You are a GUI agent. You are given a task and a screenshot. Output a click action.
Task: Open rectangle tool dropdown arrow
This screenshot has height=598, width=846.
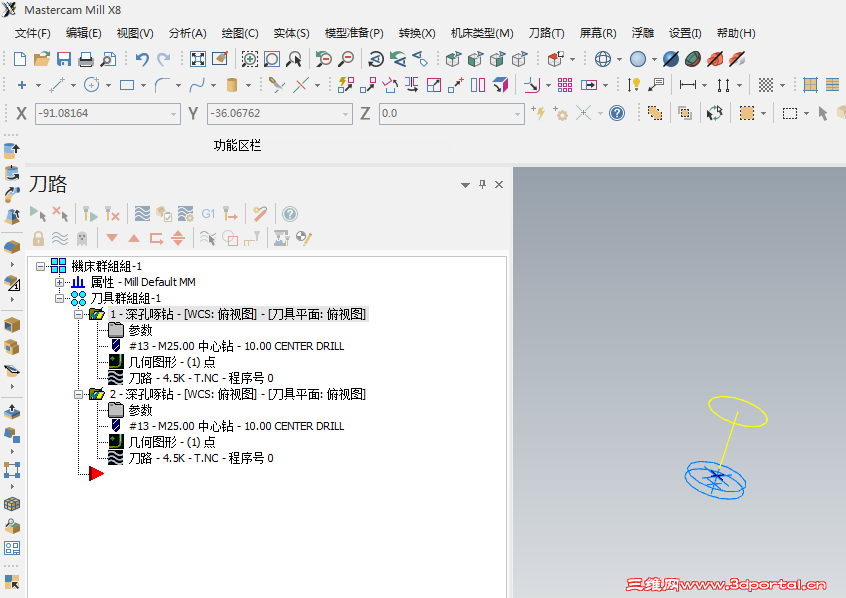(x=143, y=85)
